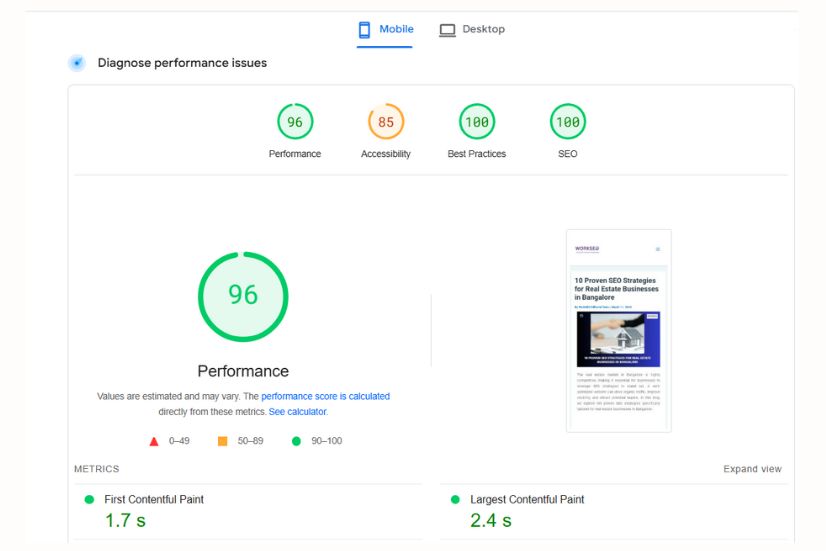Click the blue diagnose icon beside the heading
The image size is (826, 551).
pos(77,63)
